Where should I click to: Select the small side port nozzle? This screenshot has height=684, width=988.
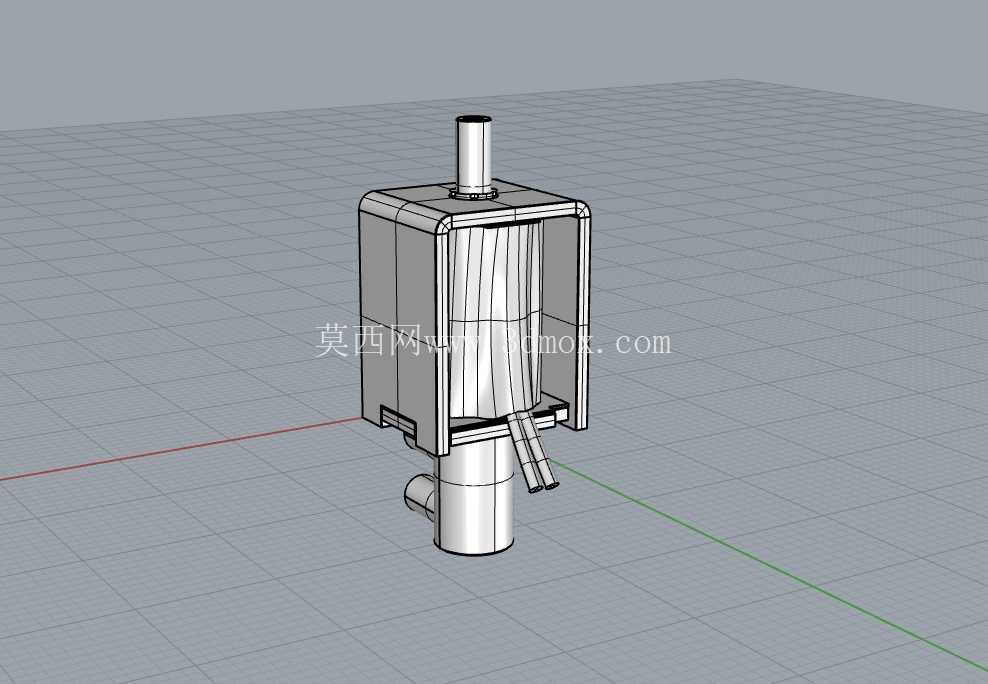coord(420,496)
